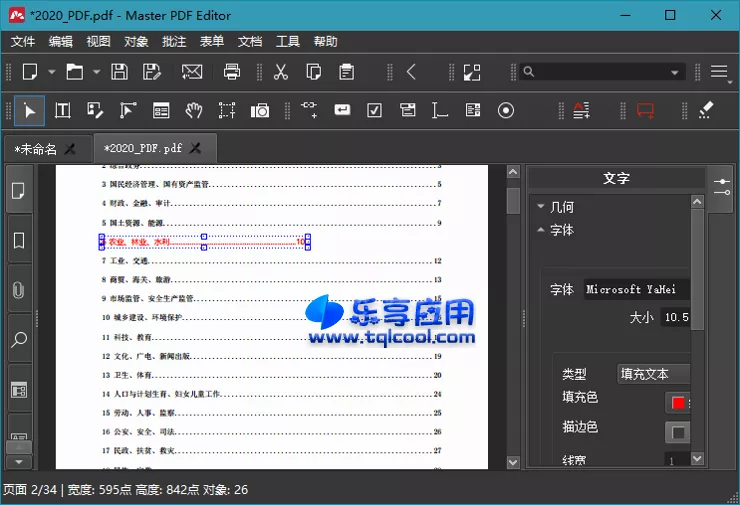Image resolution: width=740 pixels, height=505 pixels.
Task: Add a Radio Button form field tool
Action: (505, 111)
